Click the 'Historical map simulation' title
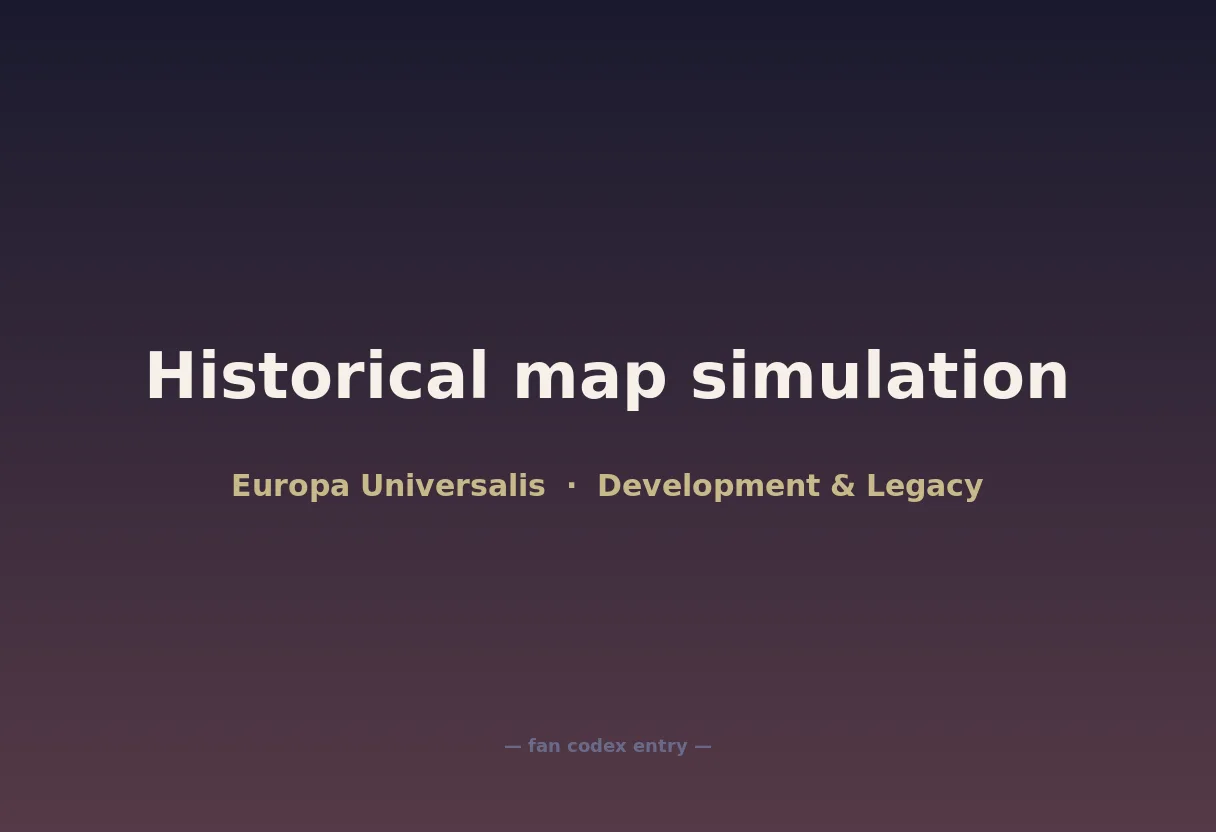1216x832 pixels. tap(607, 377)
